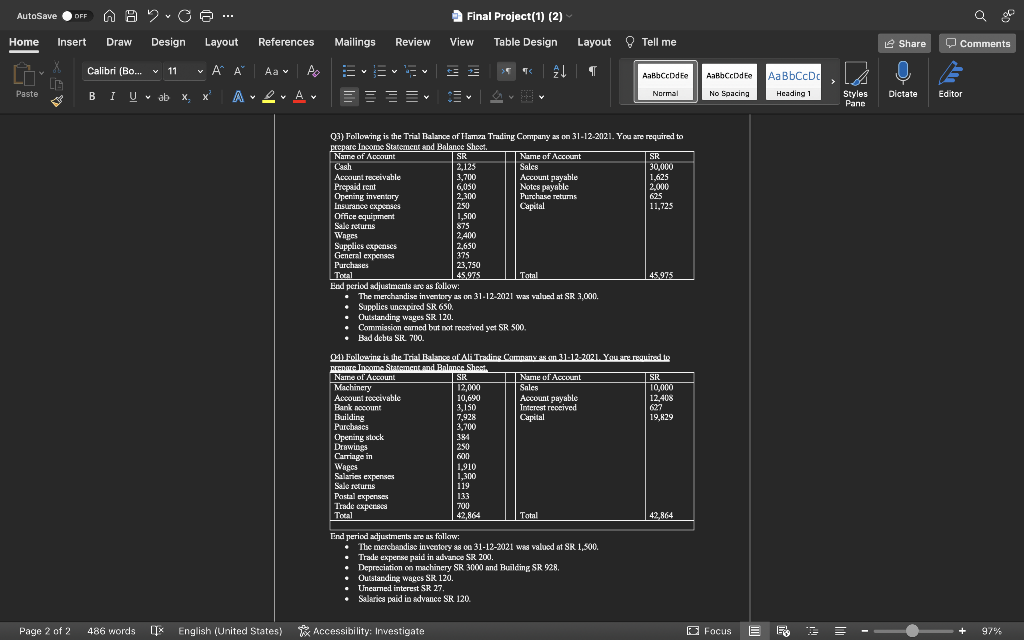Click the Center text alignment icon
Image resolution: width=1024 pixels, height=640 pixels.
click(370, 97)
